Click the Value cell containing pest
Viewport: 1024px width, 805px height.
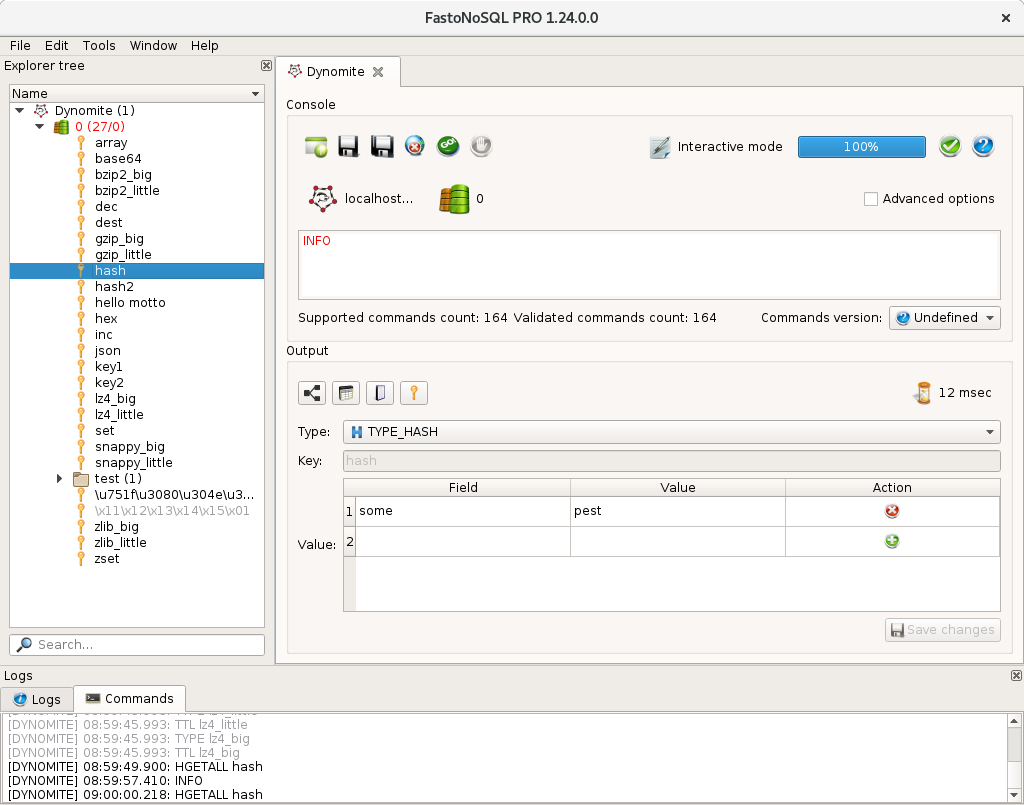678,511
